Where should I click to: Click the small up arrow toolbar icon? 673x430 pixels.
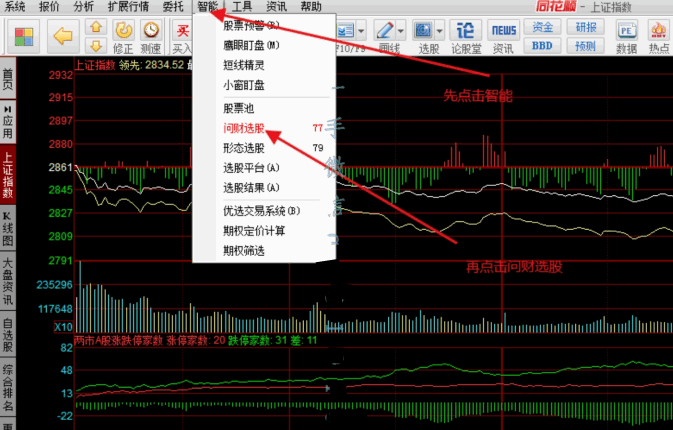click(x=96, y=27)
